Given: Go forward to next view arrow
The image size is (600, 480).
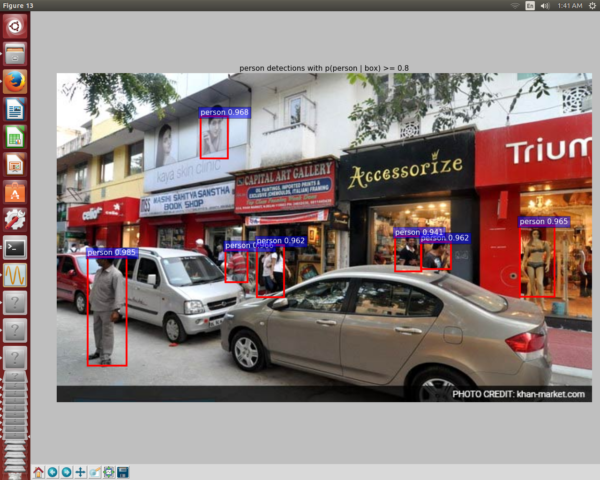Looking at the screenshot, I should coord(66,471).
